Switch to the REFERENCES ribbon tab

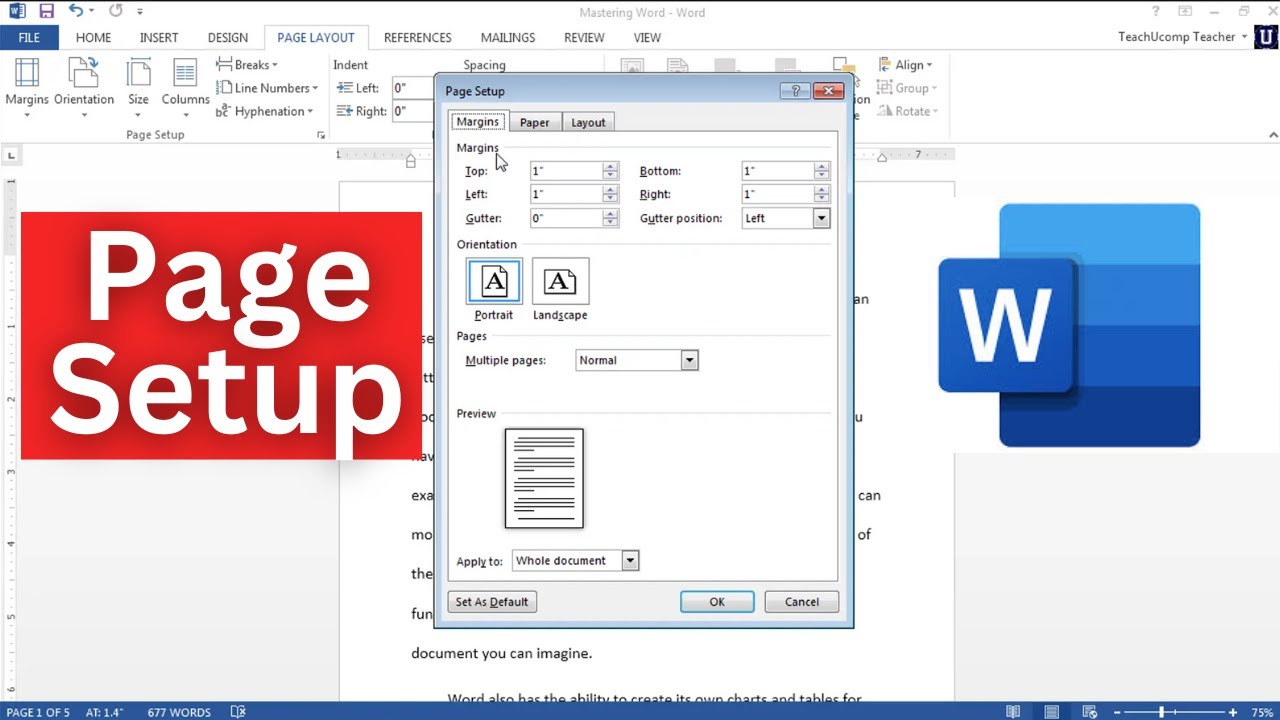point(418,38)
